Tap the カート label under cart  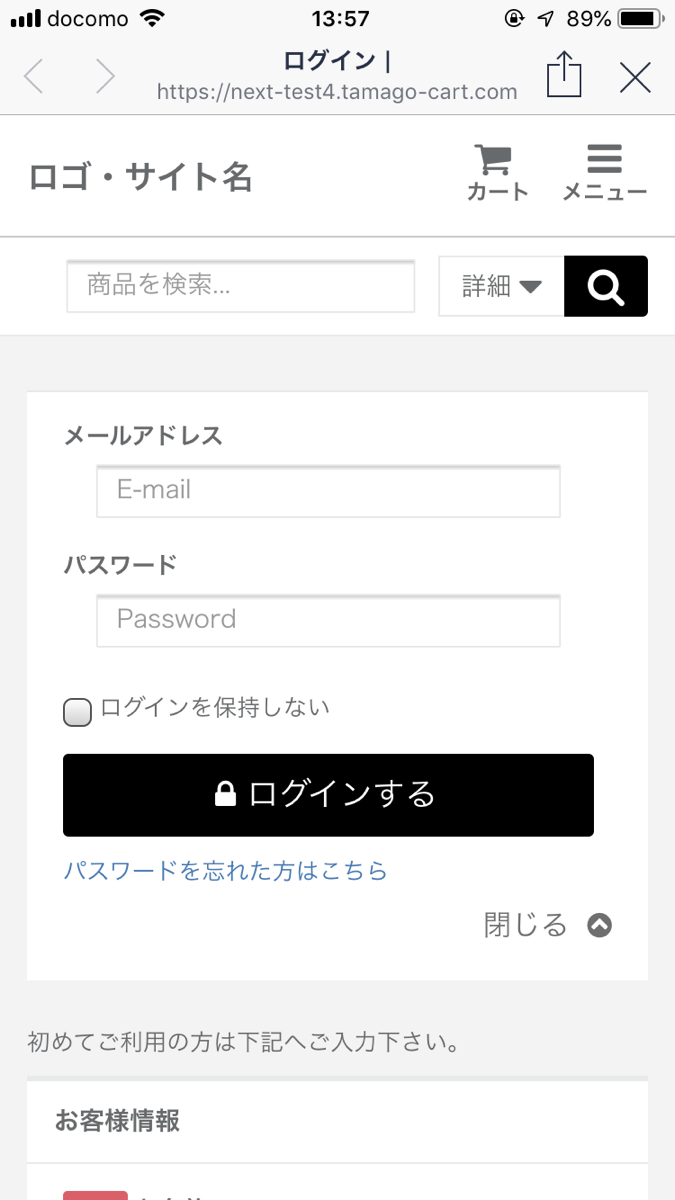tap(497, 192)
